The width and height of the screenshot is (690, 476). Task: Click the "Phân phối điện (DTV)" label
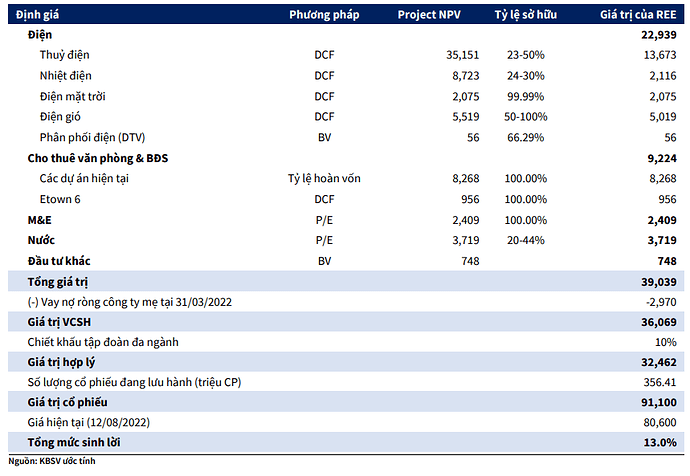92,136
